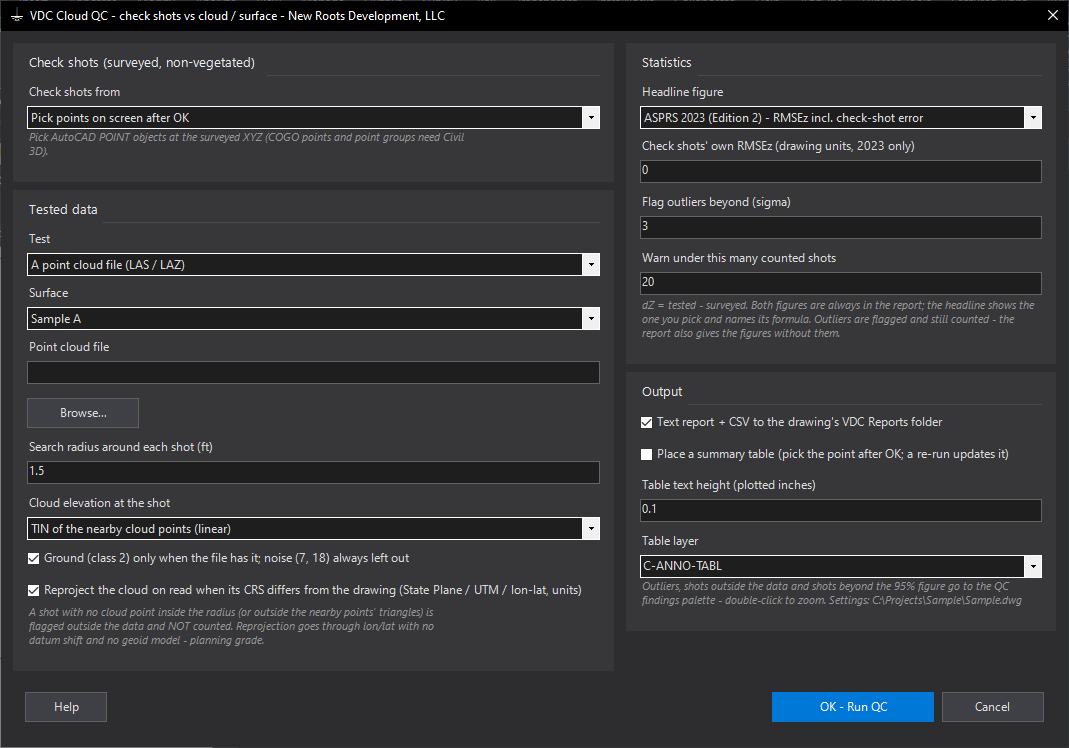Close the VDC Cloud QC dialog
The image size is (1069, 748).
(x=1053, y=15)
